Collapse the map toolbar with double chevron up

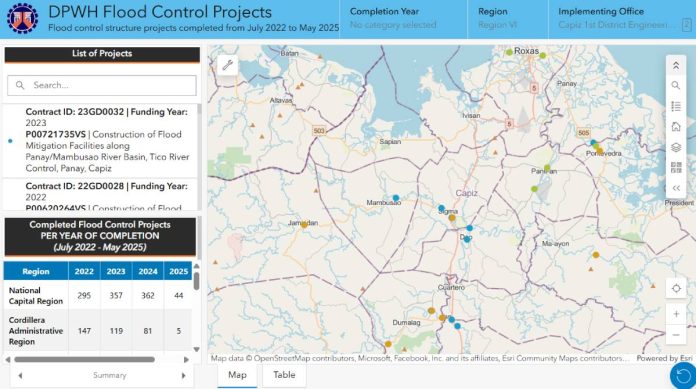(x=676, y=66)
